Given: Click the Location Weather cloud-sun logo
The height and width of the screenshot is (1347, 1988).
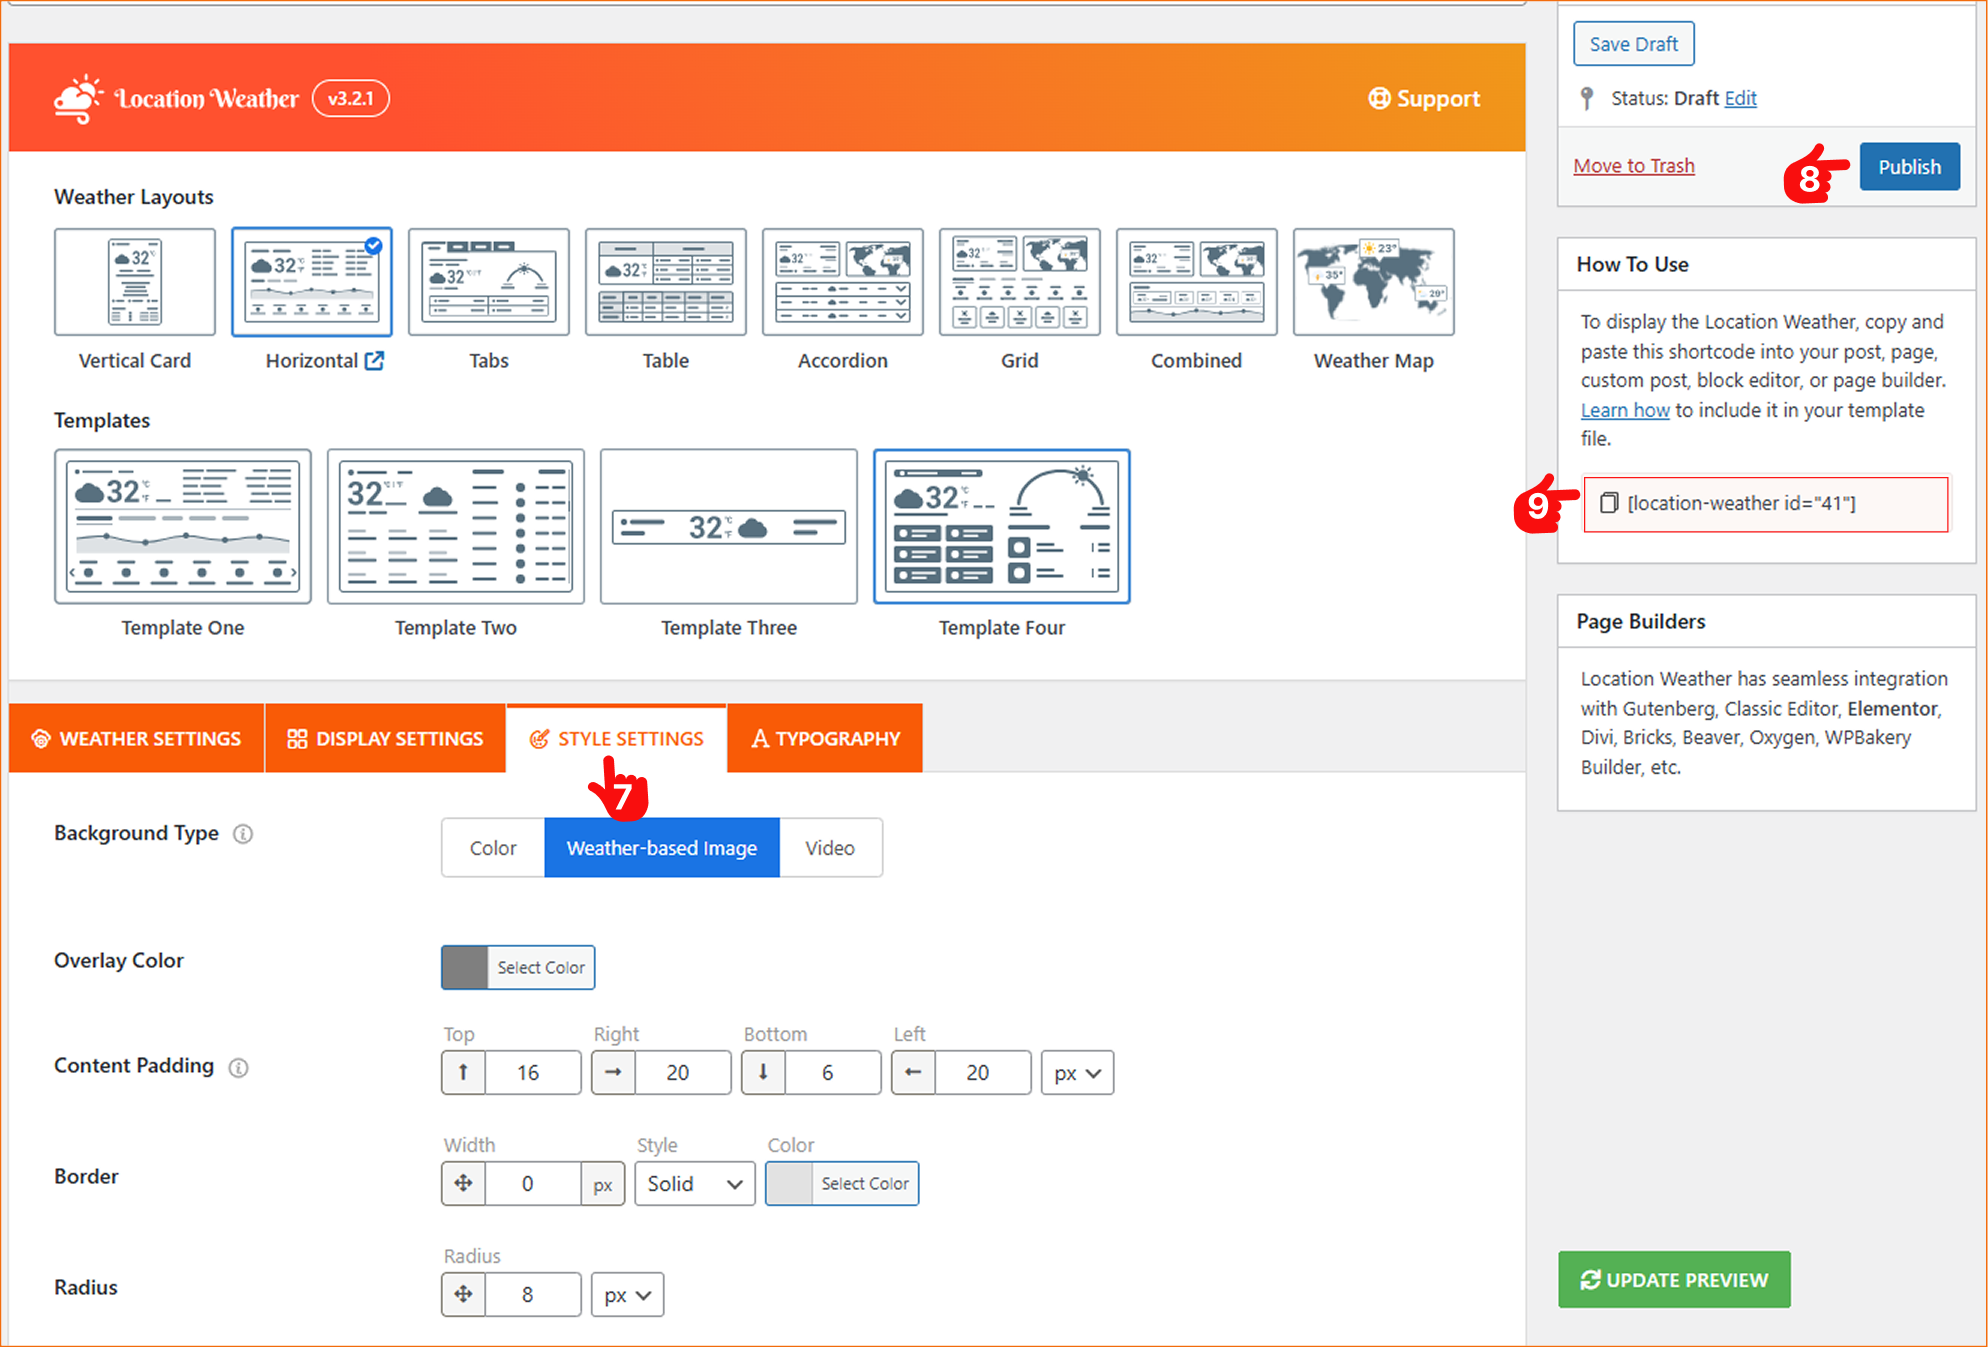Looking at the screenshot, I should (78, 99).
